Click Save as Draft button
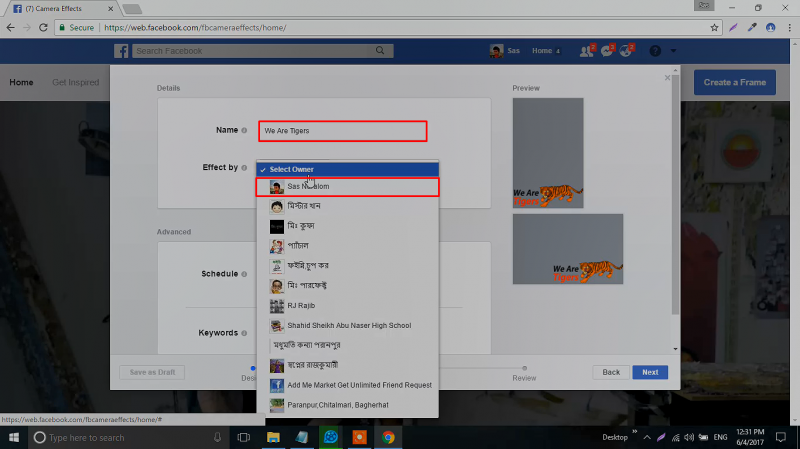The height and width of the screenshot is (449, 800). click(x=152, y=372)
